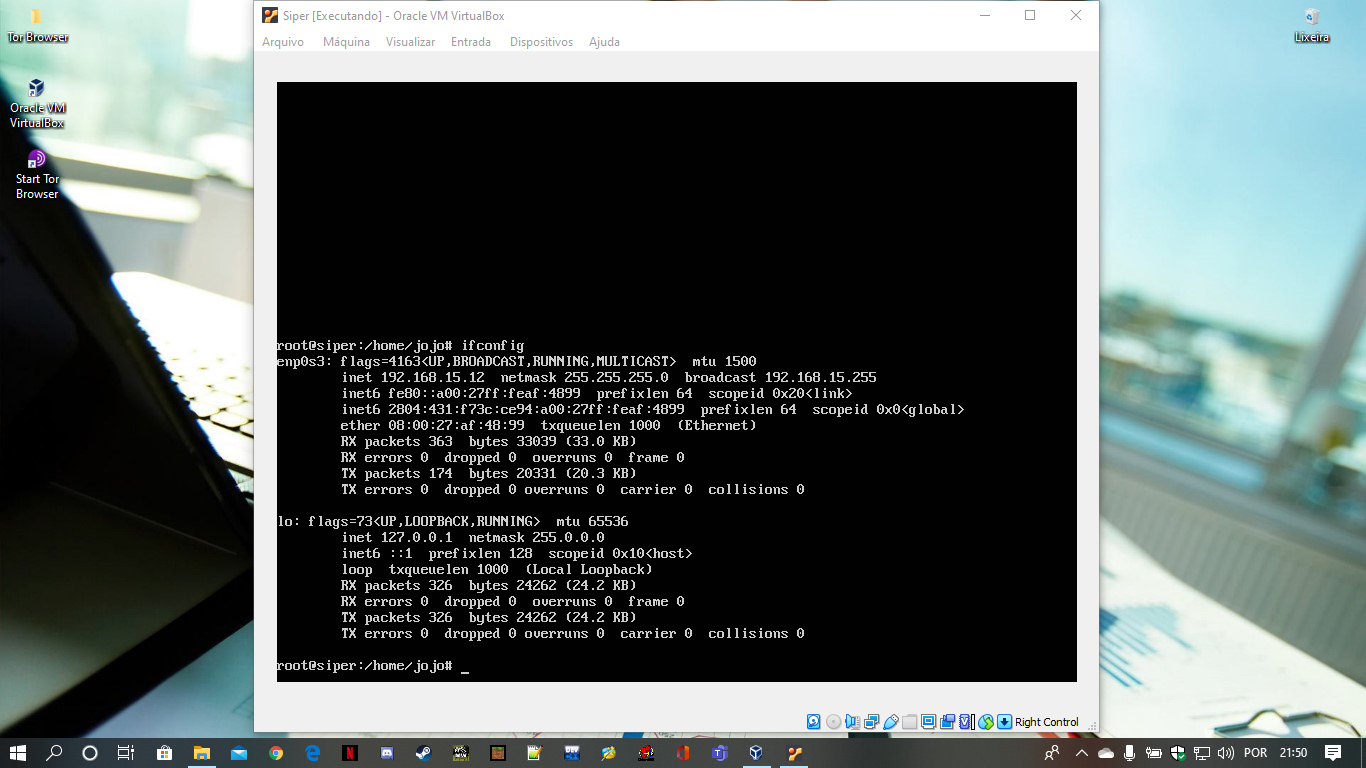Click the shared folders indicator icon
The image size is (1366, 768).
point(909,722)
